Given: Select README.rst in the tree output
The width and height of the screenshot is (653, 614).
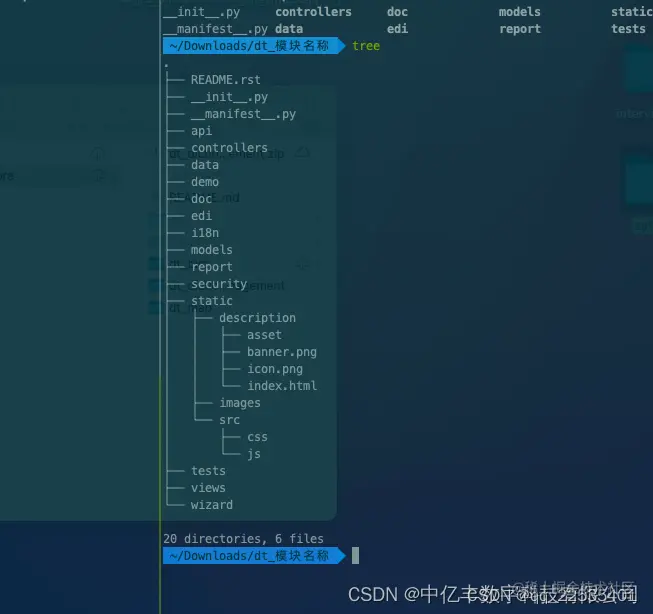Looking at the screenshot, I should 225,80.
